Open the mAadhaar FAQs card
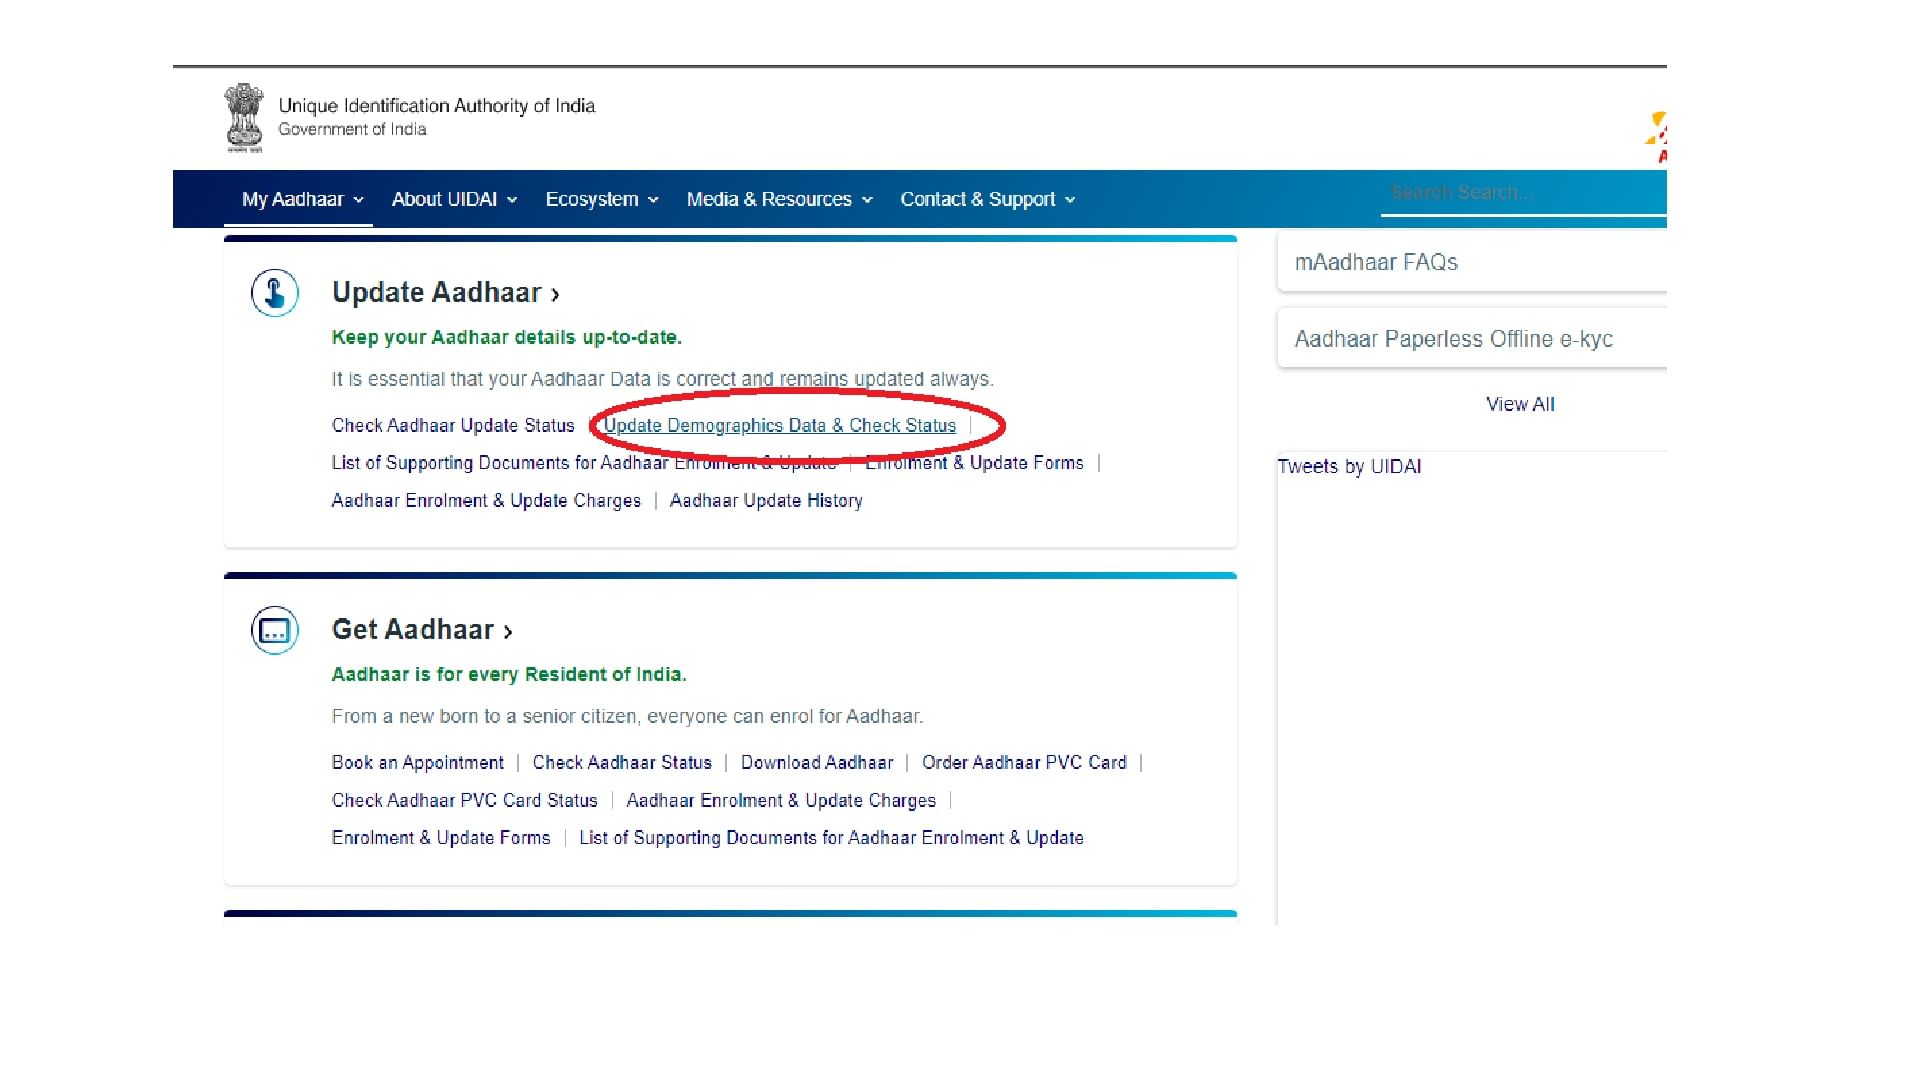The image size is (1920, 1080). 1470,263
